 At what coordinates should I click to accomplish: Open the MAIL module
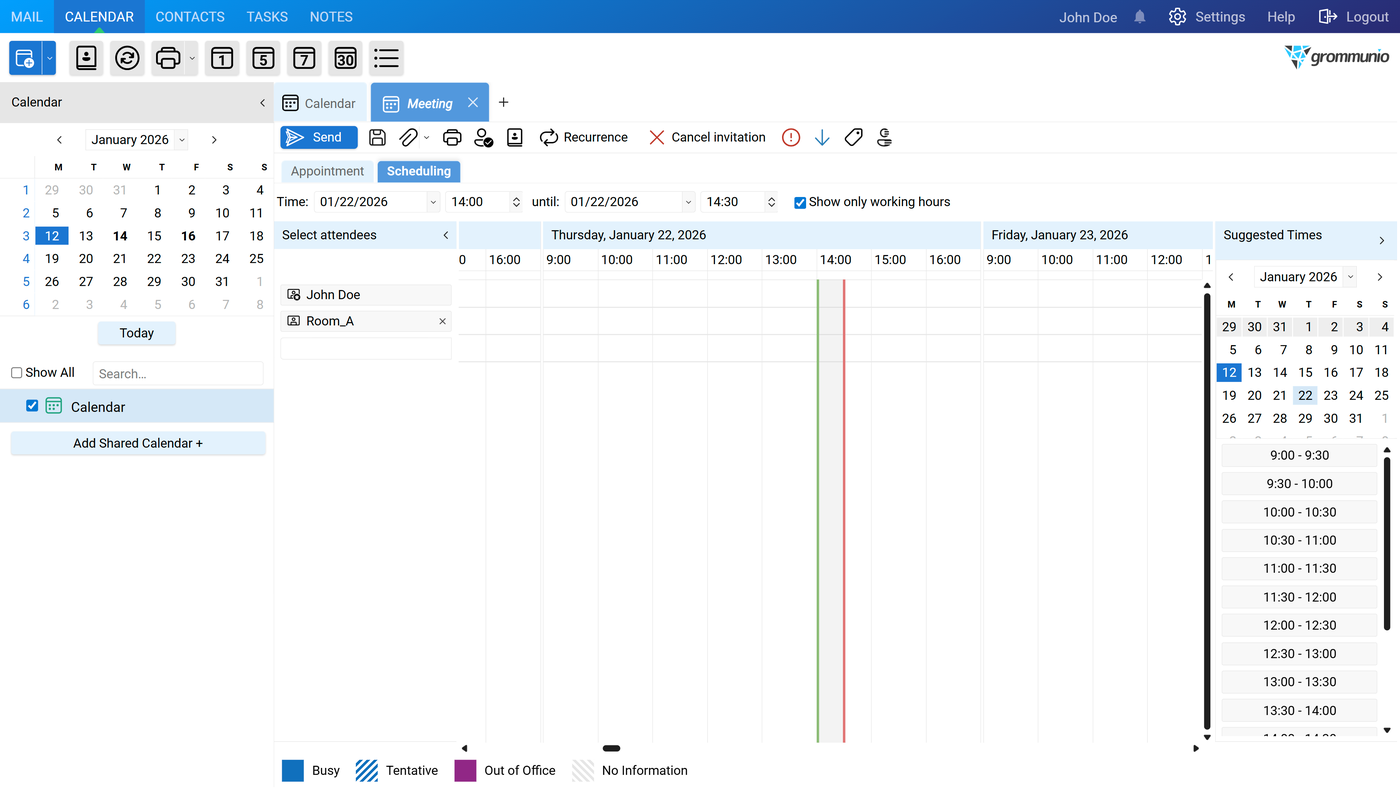click(27, 17)
